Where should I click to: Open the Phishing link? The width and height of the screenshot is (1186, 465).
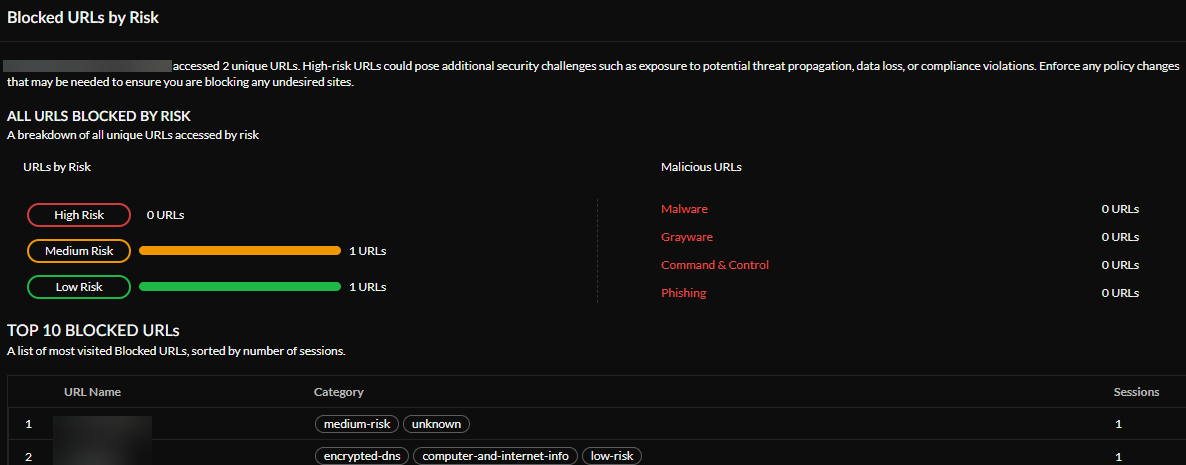click(683, 293)
